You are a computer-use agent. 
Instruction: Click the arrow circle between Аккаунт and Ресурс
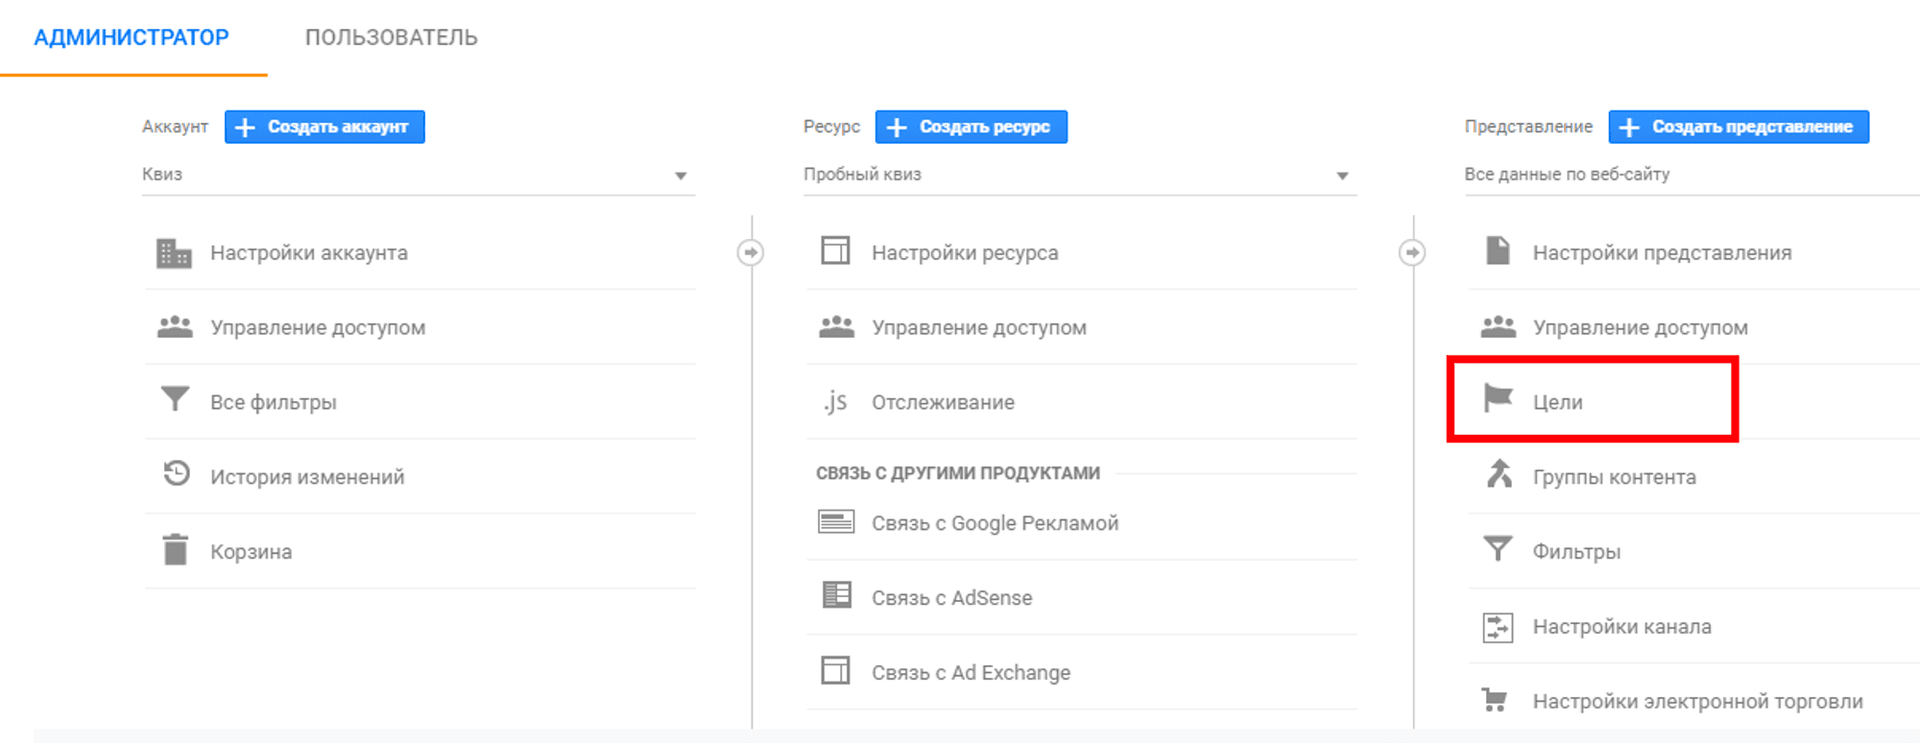click(x=751, y=253)
